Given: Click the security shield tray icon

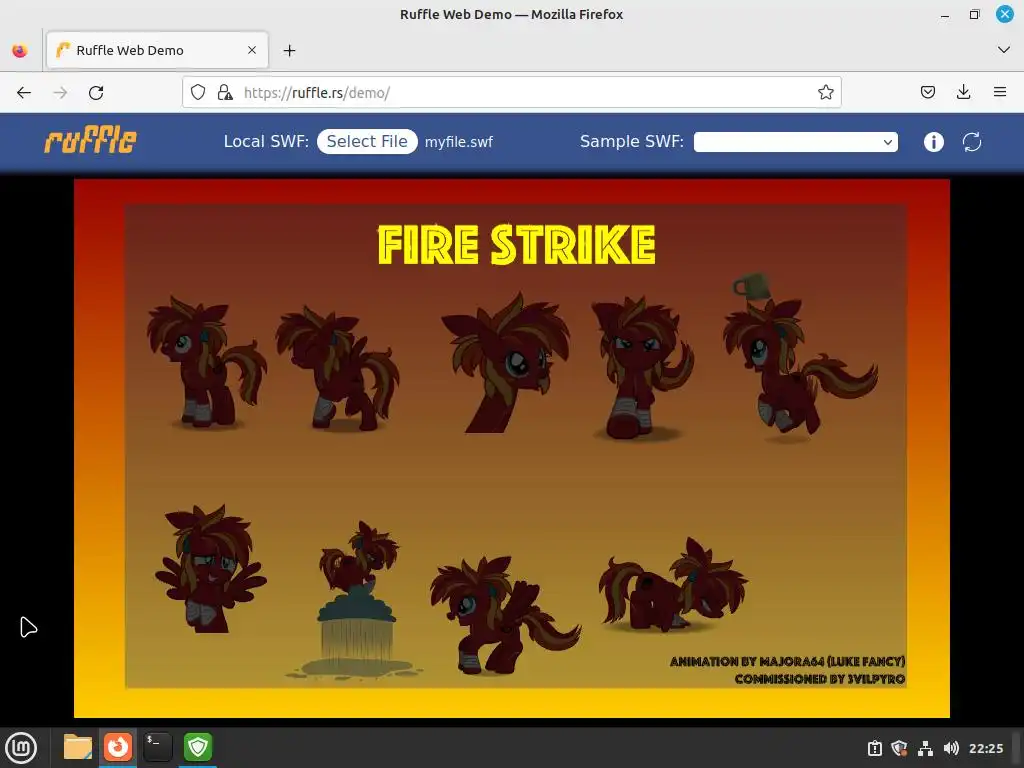Looking at the screenshot, I should (x=899, y=748).
